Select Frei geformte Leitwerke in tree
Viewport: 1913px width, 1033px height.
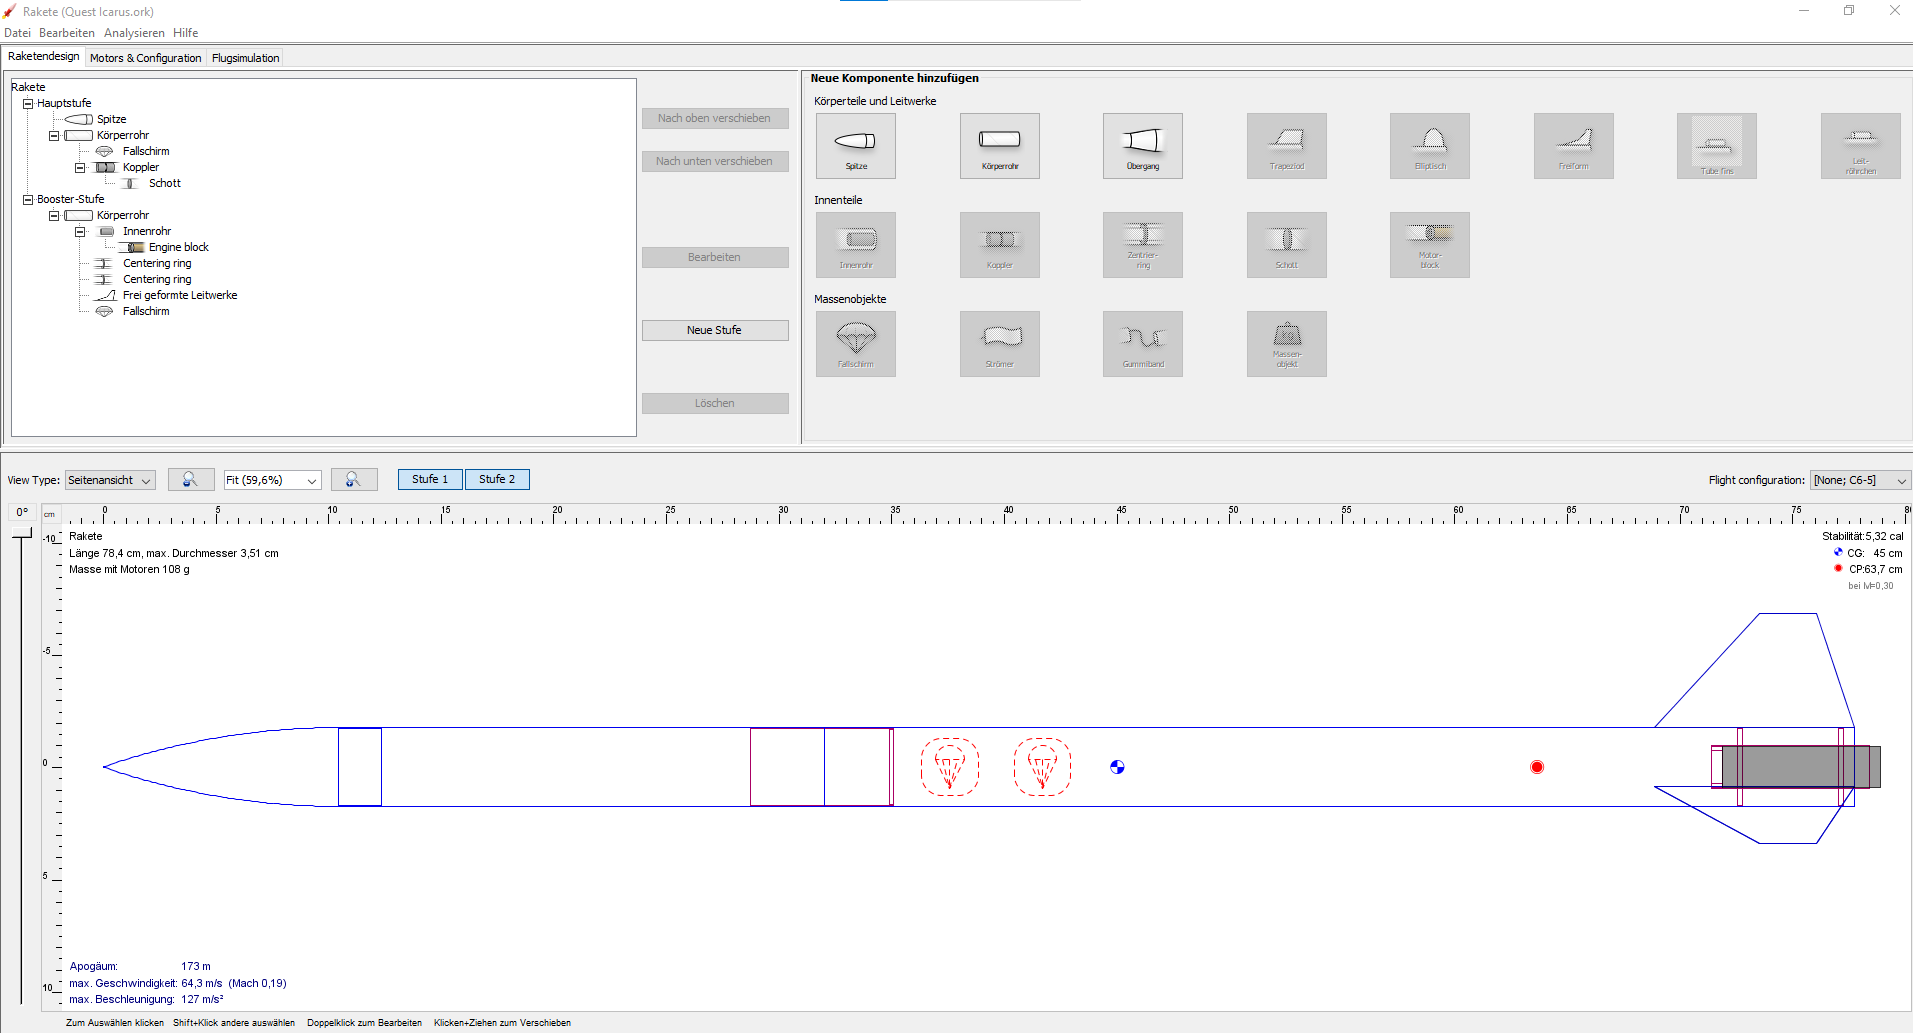pyautogui.click(x=180, y=295)
